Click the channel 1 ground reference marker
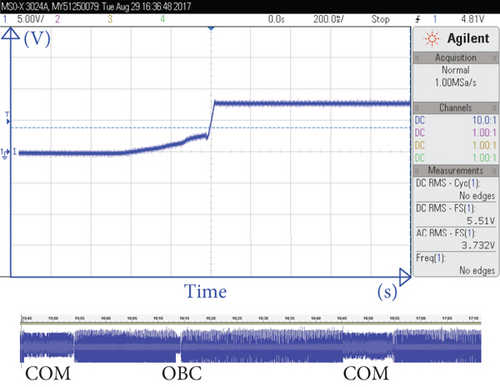Viewport: 500px width, 387px height. [x=6, y=153]
